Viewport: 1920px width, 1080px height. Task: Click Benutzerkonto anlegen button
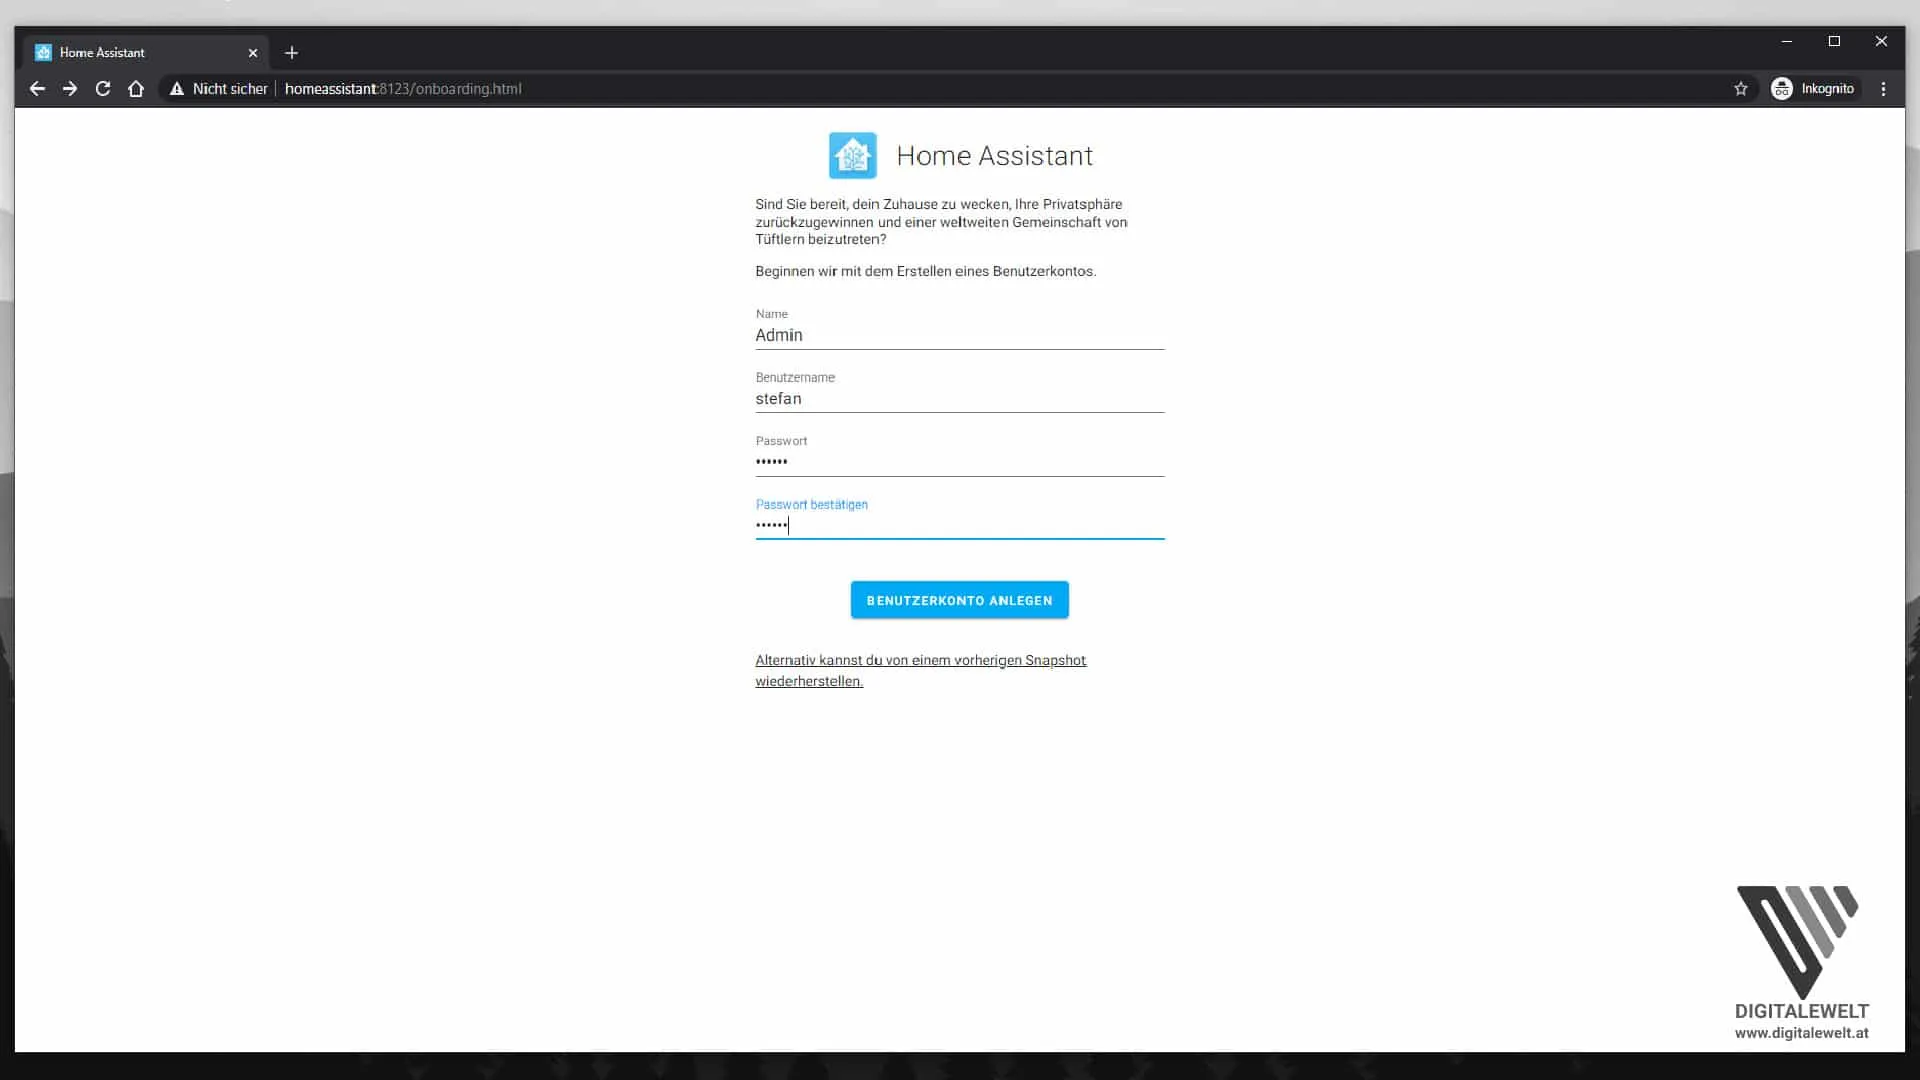pos(960,600)
